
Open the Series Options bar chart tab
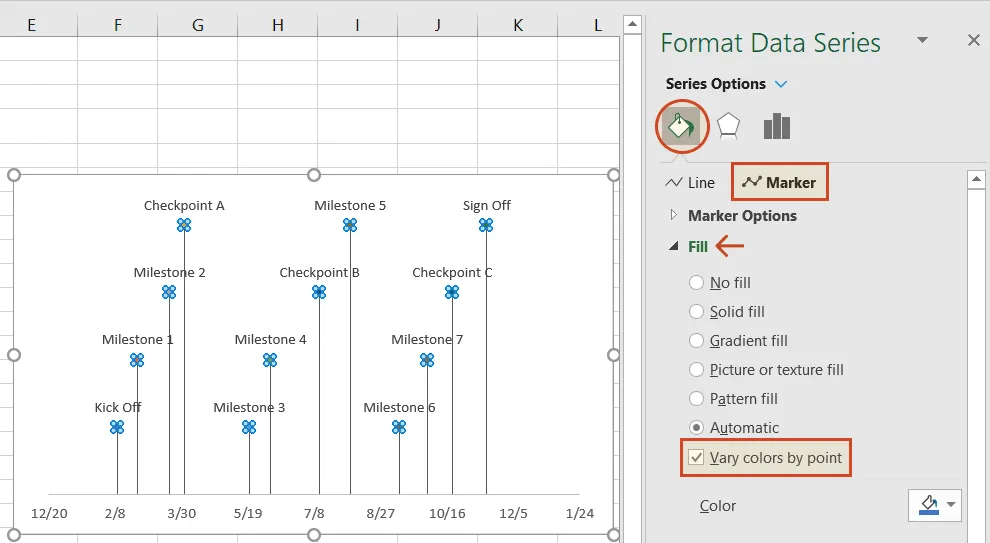[x=776, y=126]
